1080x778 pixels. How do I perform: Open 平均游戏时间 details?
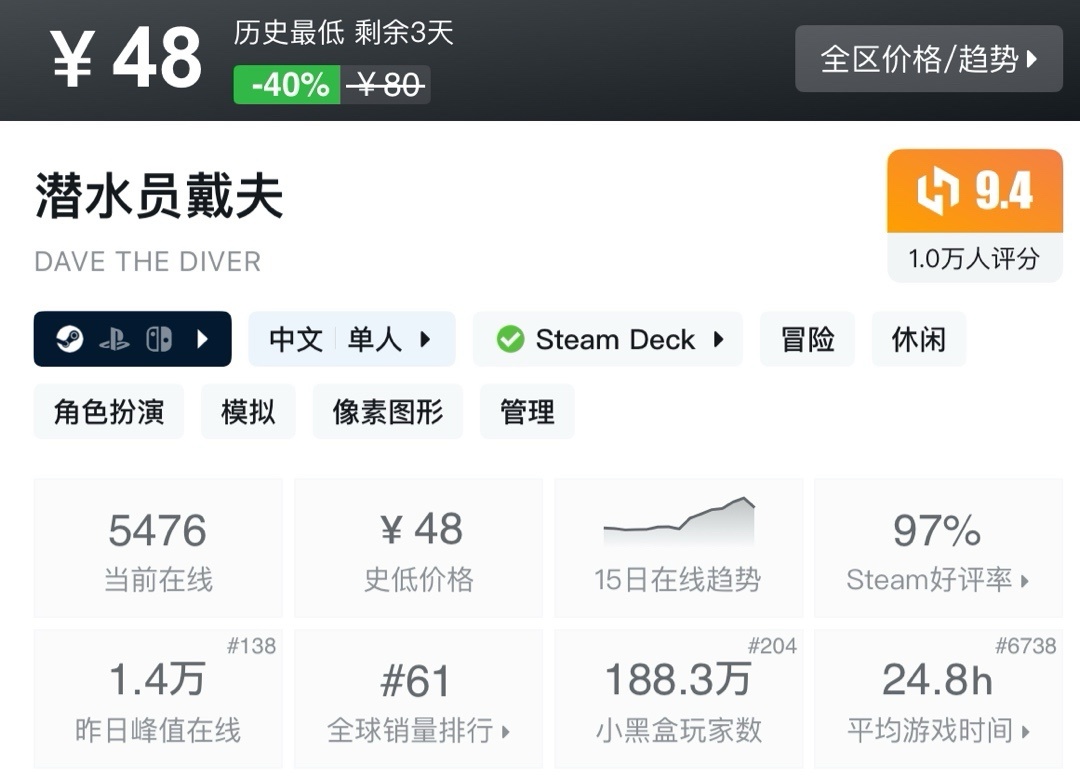pyautogui.click(x=937, y=700)
